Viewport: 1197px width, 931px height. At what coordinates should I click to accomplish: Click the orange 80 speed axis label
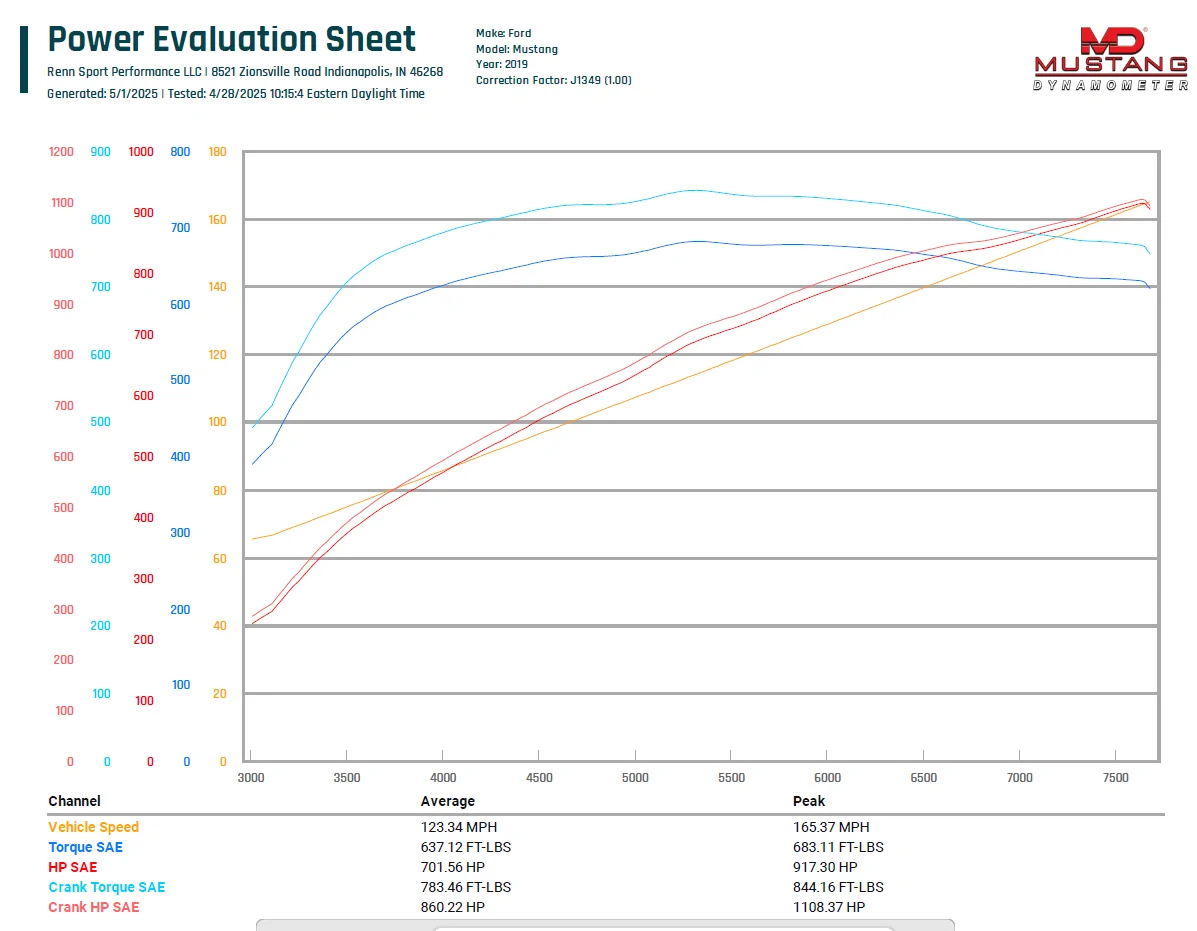pos(220,491)
